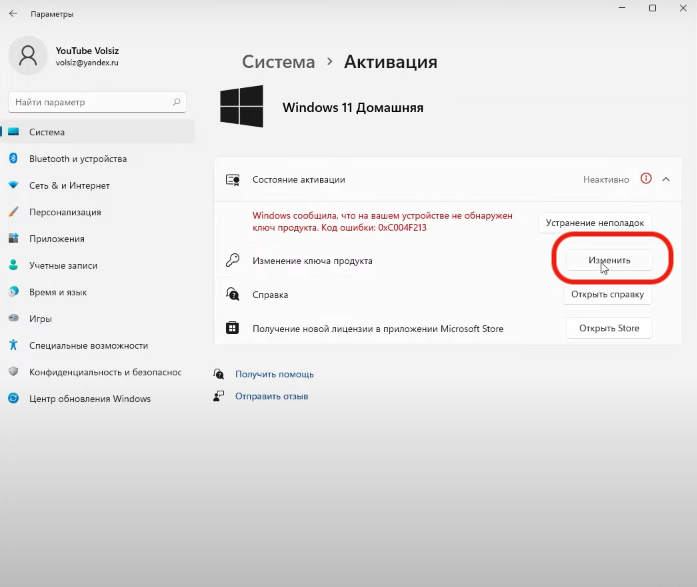Click the Получение новой лицензии label
The image size is (697, 587).
click(x=378, y=329)
